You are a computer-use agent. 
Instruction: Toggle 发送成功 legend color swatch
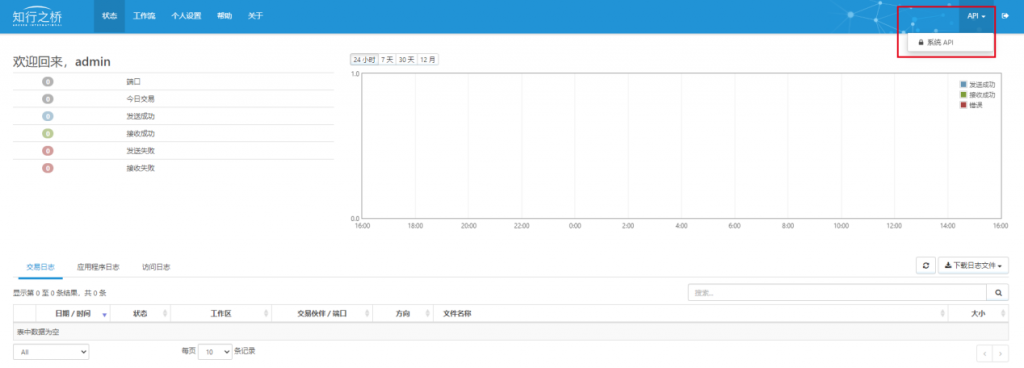(963, 85)
